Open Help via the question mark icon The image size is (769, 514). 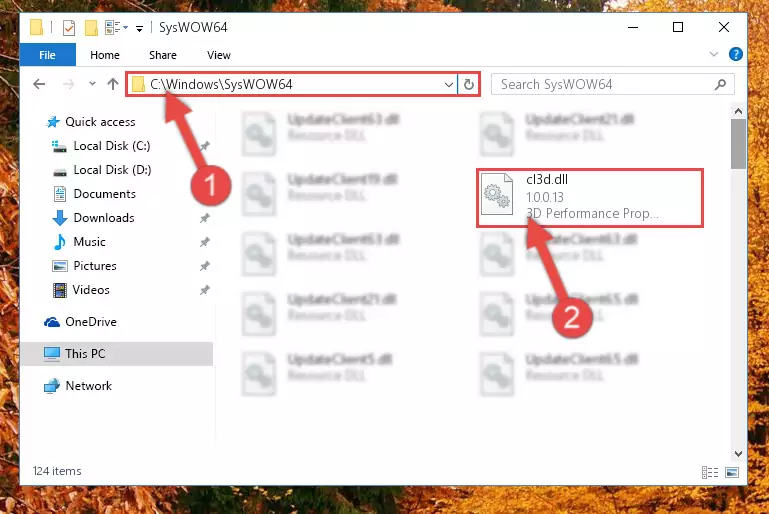click(736, 54)
